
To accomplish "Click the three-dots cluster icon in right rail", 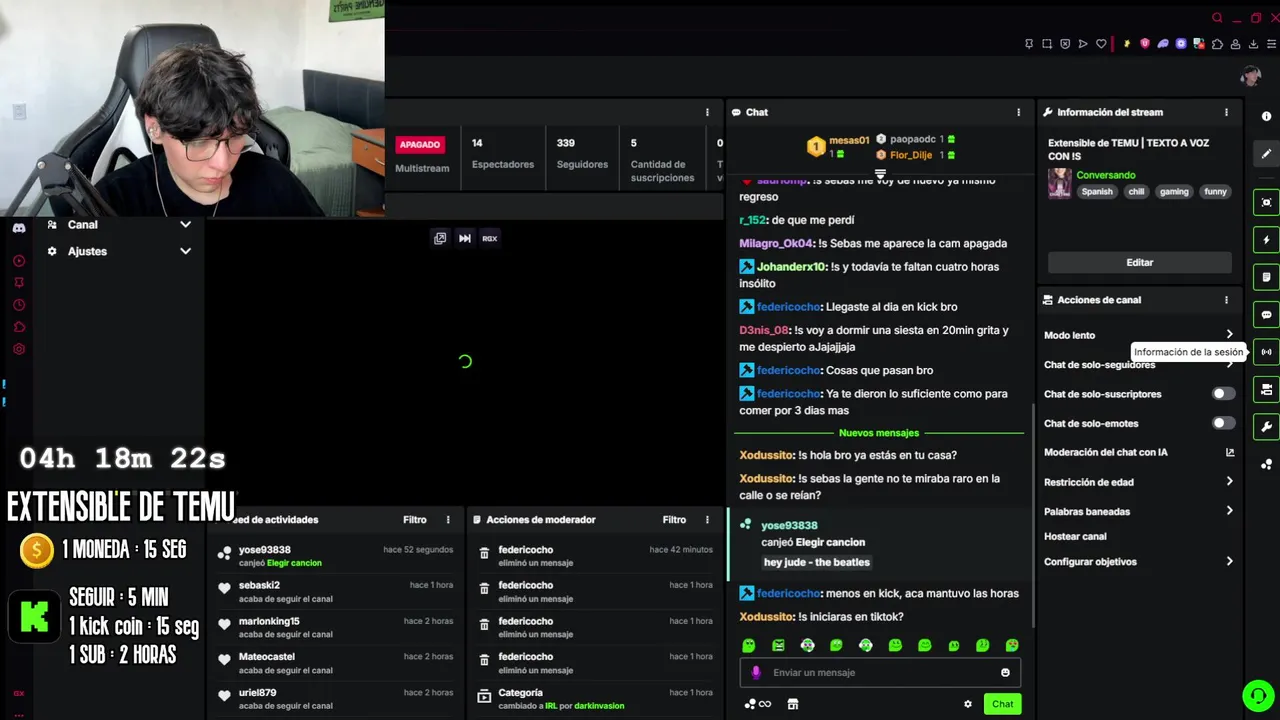I will [1266, 464].
